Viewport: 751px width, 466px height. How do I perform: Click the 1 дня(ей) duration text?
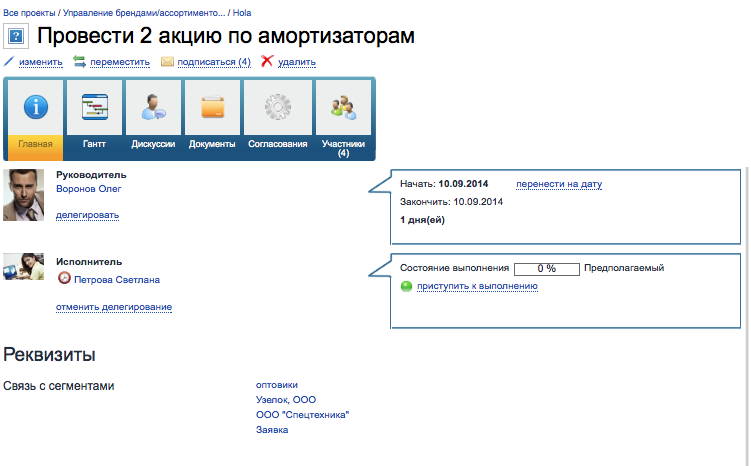(422, 220)
